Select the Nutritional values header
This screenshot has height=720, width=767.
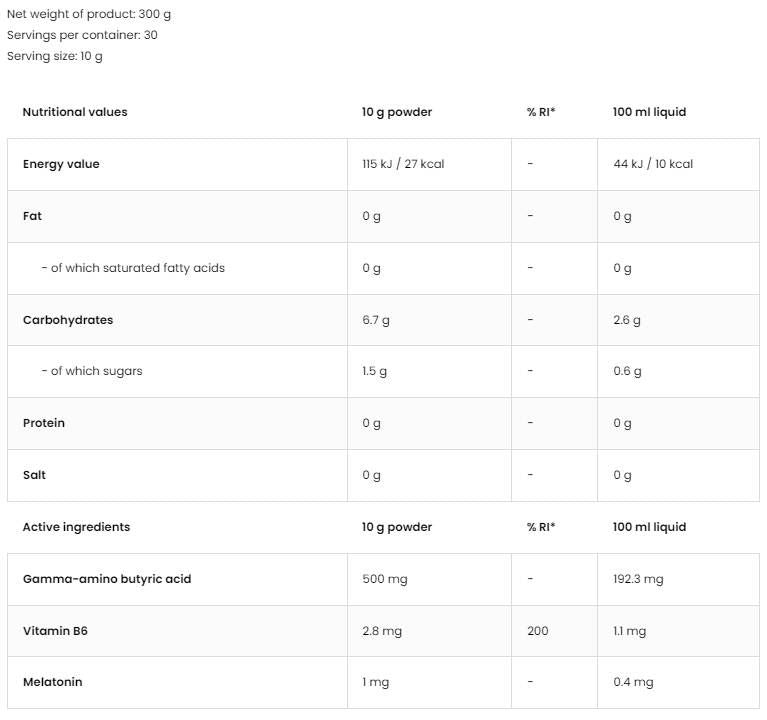pos(75,112)
